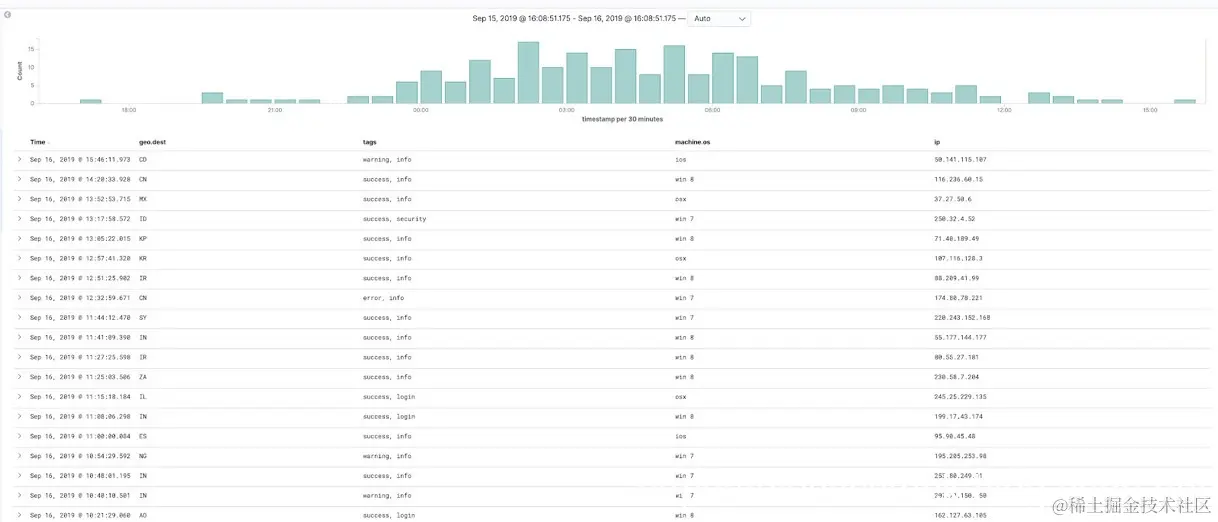Click the geo.dest column header
This screenshot has height=522, width=1218.
[x=152, y=142]
